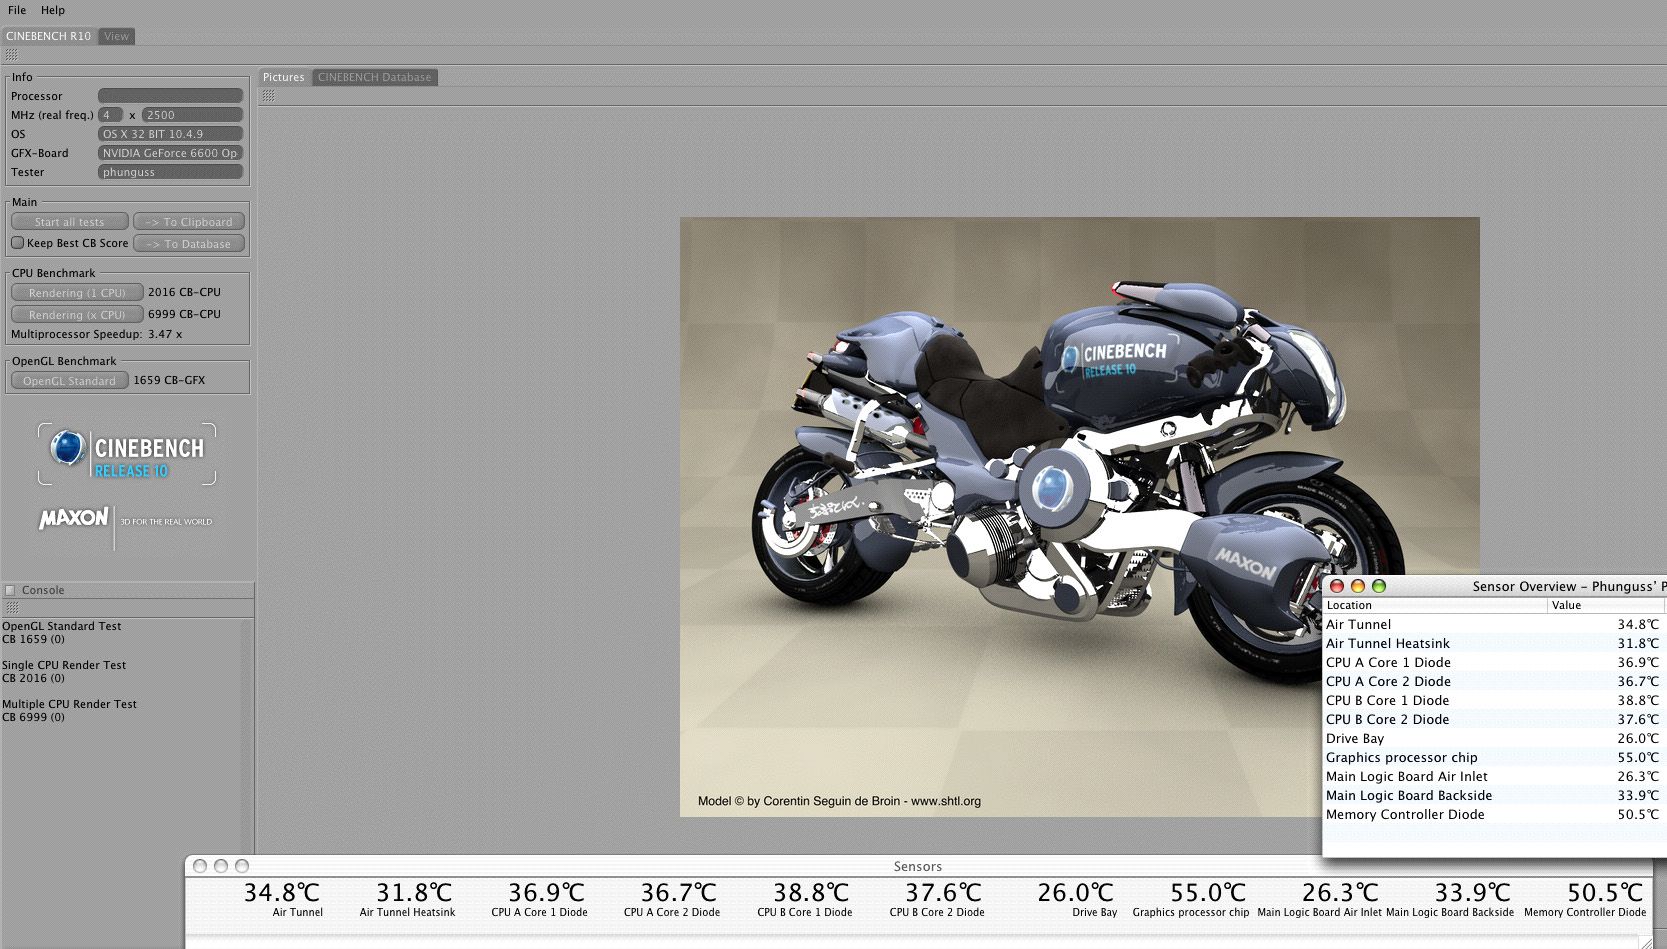This screenshot has height=949, width=1667.
Task: Click the Tester name input field
Action: (170, 172)
